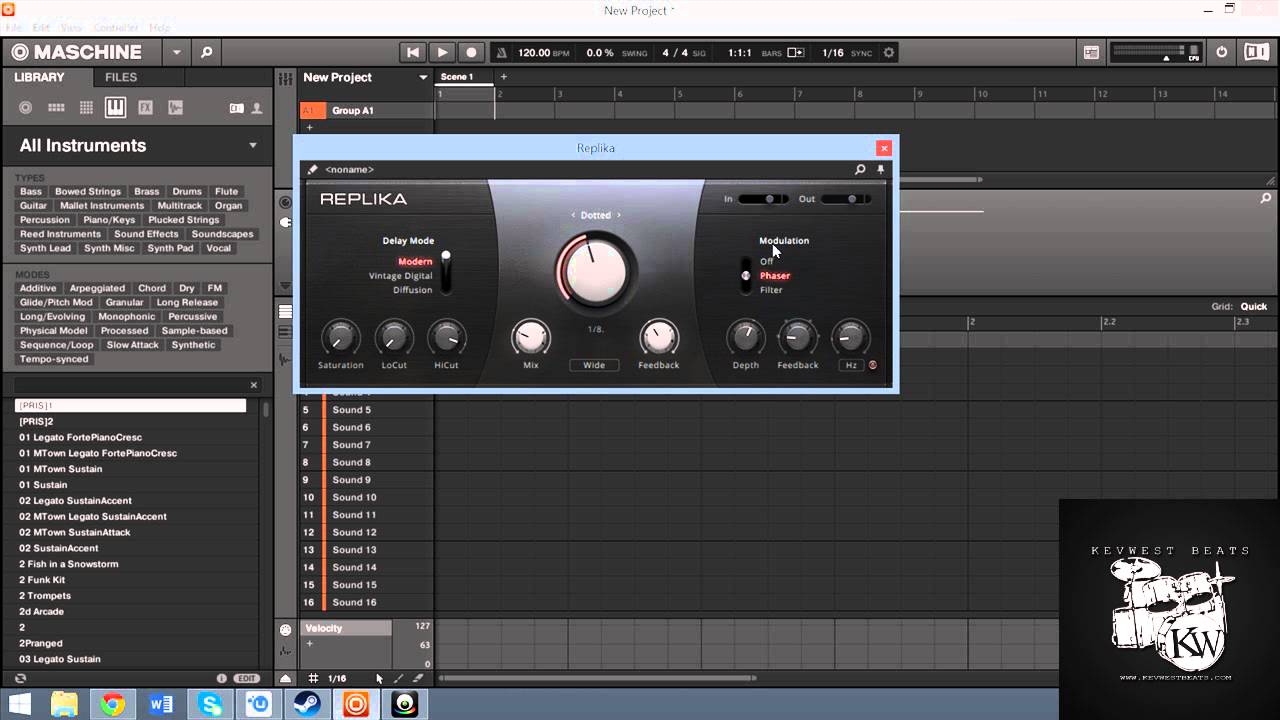
Task: Expand the All Instruments product selector
Action: click(253, 145)
